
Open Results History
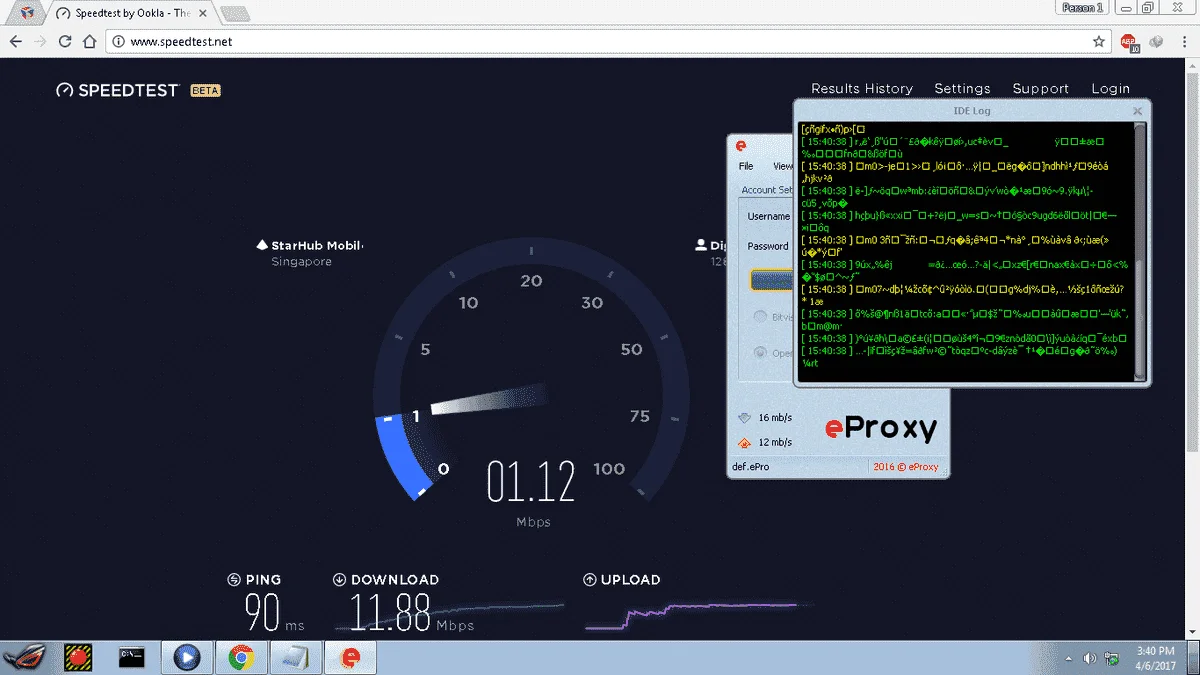tap(862, 89)
